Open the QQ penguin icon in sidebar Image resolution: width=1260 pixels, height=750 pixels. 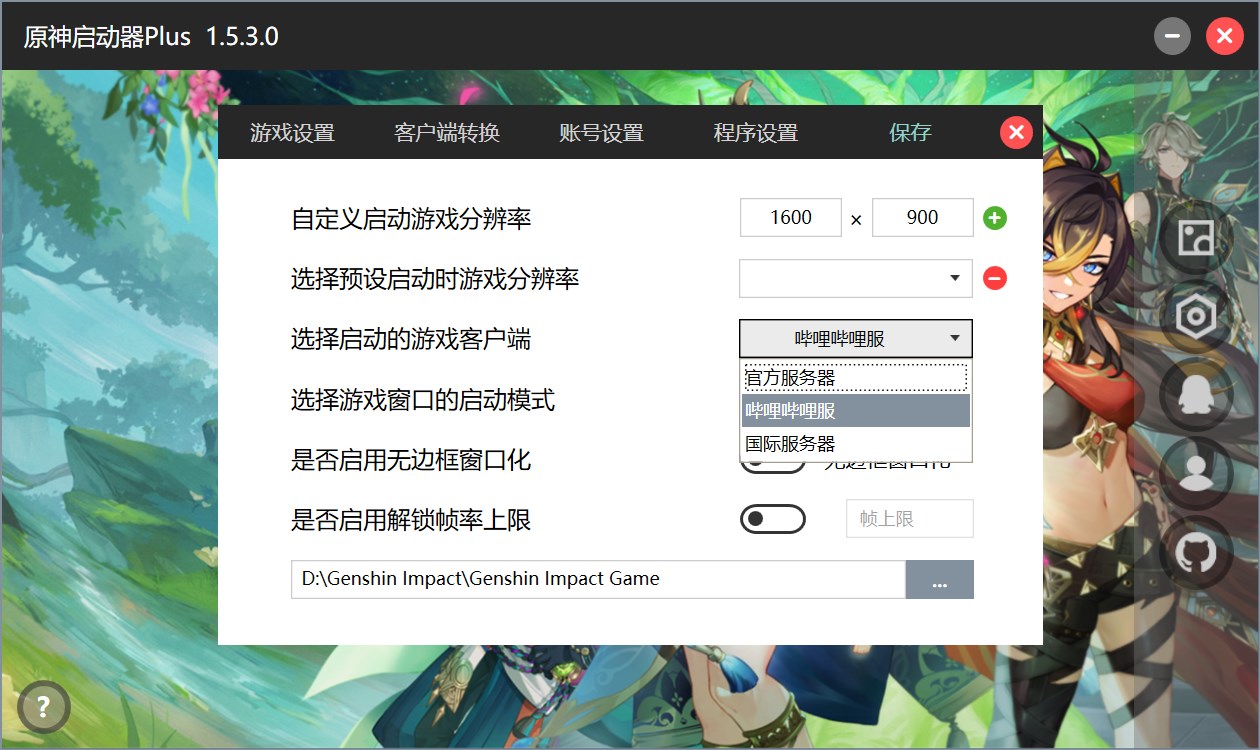1195,396
